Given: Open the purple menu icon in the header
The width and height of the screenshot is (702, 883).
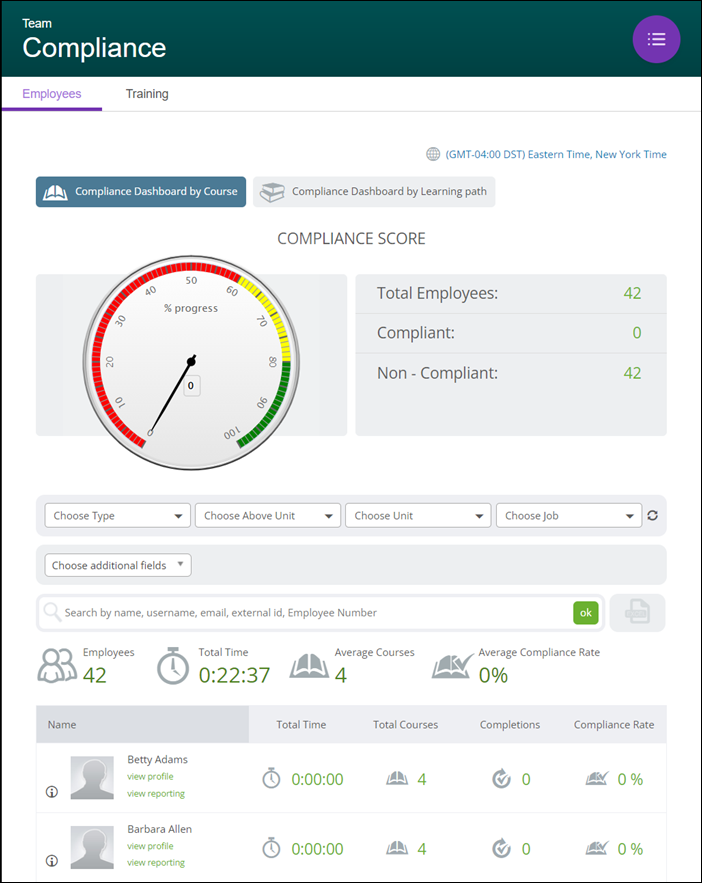Looking at the screenshot, I should point(656,39).
